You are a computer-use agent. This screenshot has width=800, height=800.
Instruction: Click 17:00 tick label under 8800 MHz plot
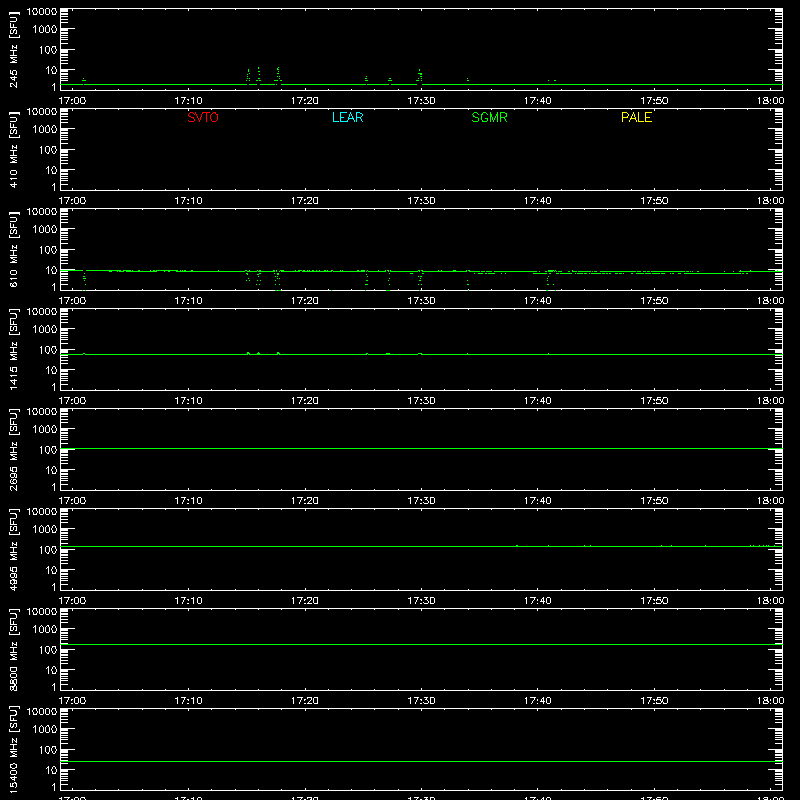(x=72, y=701)
